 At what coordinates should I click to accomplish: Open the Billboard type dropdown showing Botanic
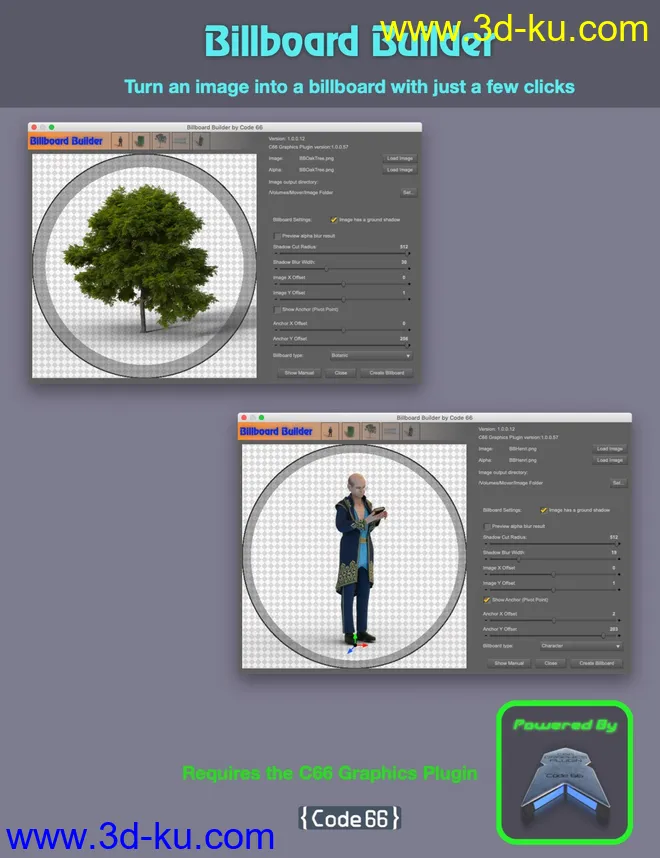point(370,356)
